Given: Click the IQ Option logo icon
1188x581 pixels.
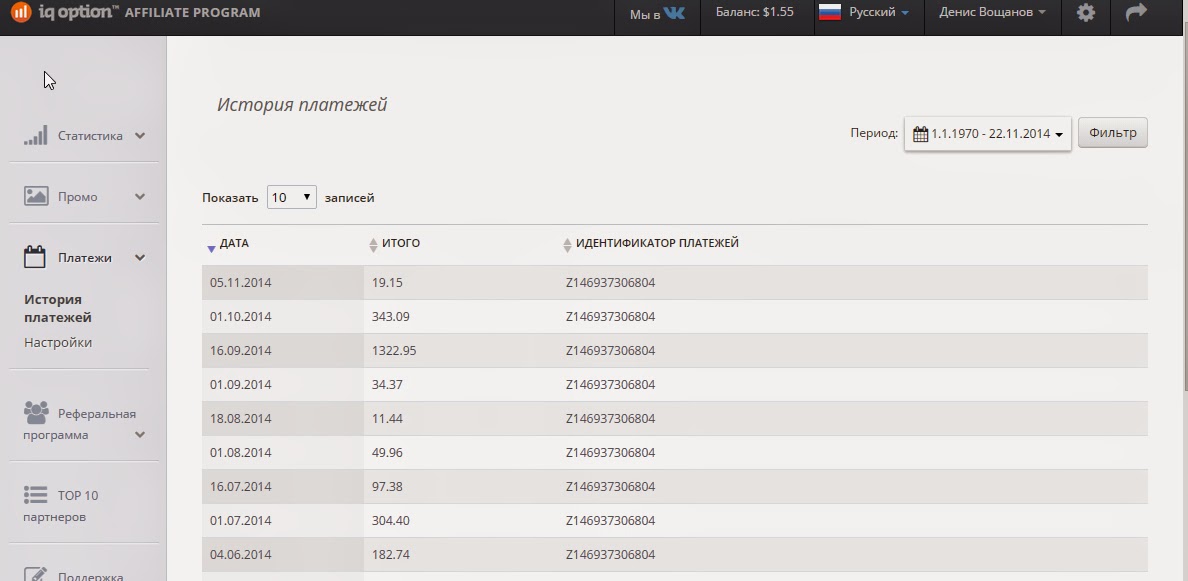Looking at the screenshot, I should [21, 12].
